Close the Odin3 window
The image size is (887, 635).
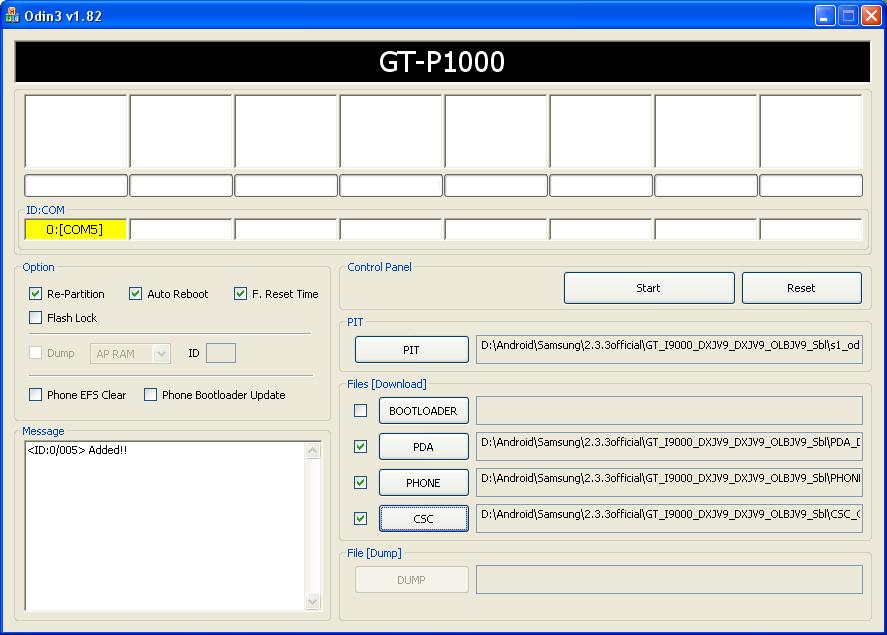871,16
